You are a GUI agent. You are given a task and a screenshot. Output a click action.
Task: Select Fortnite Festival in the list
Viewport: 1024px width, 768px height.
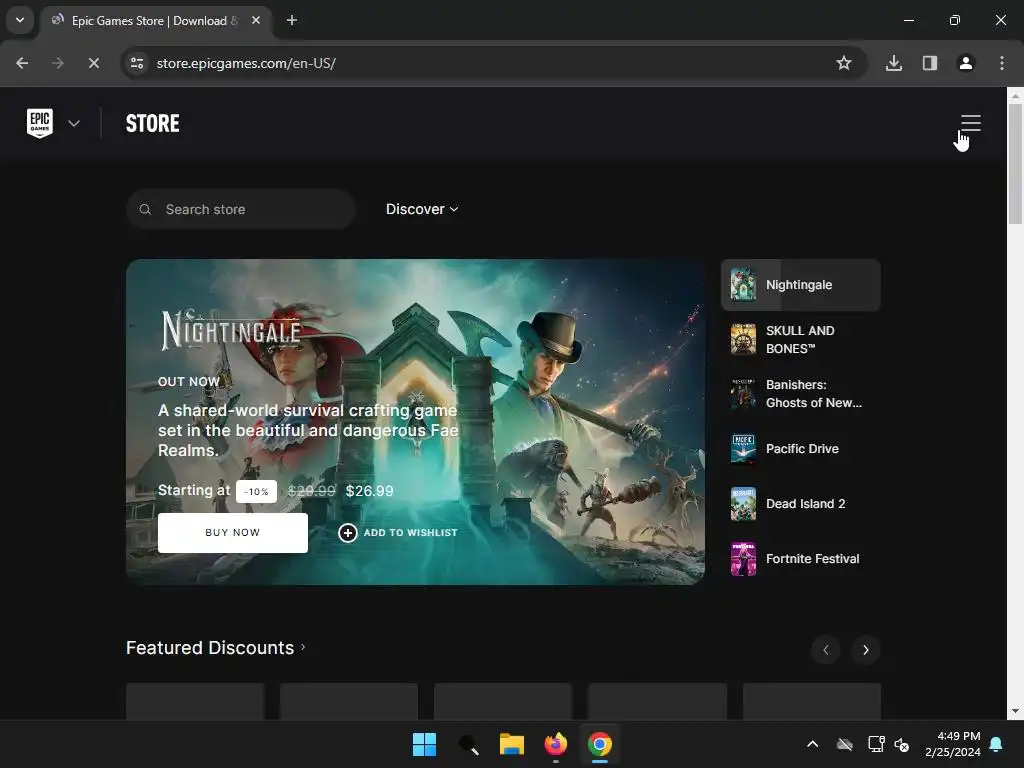(x=801, y=558)
